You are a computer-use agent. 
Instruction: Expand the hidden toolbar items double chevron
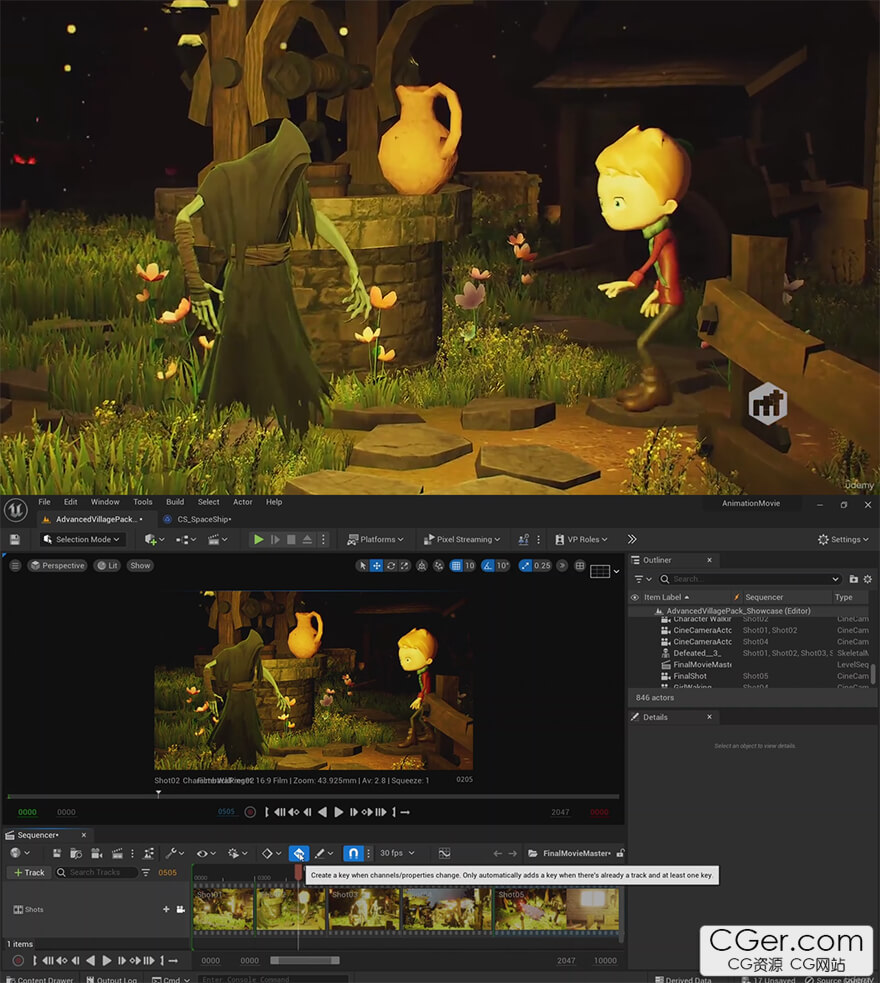click(x=632, y=539)
